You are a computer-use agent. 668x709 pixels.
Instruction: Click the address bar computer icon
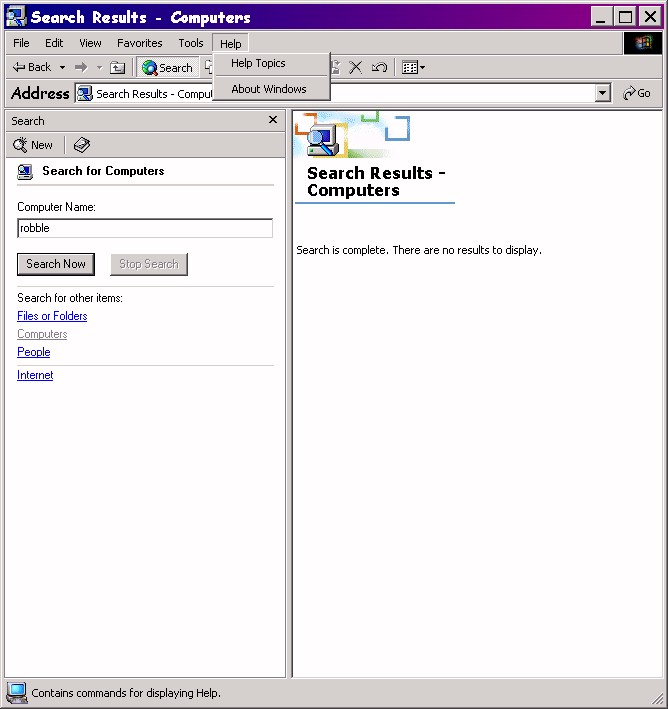pyautogui.click(x=85, y=94)
